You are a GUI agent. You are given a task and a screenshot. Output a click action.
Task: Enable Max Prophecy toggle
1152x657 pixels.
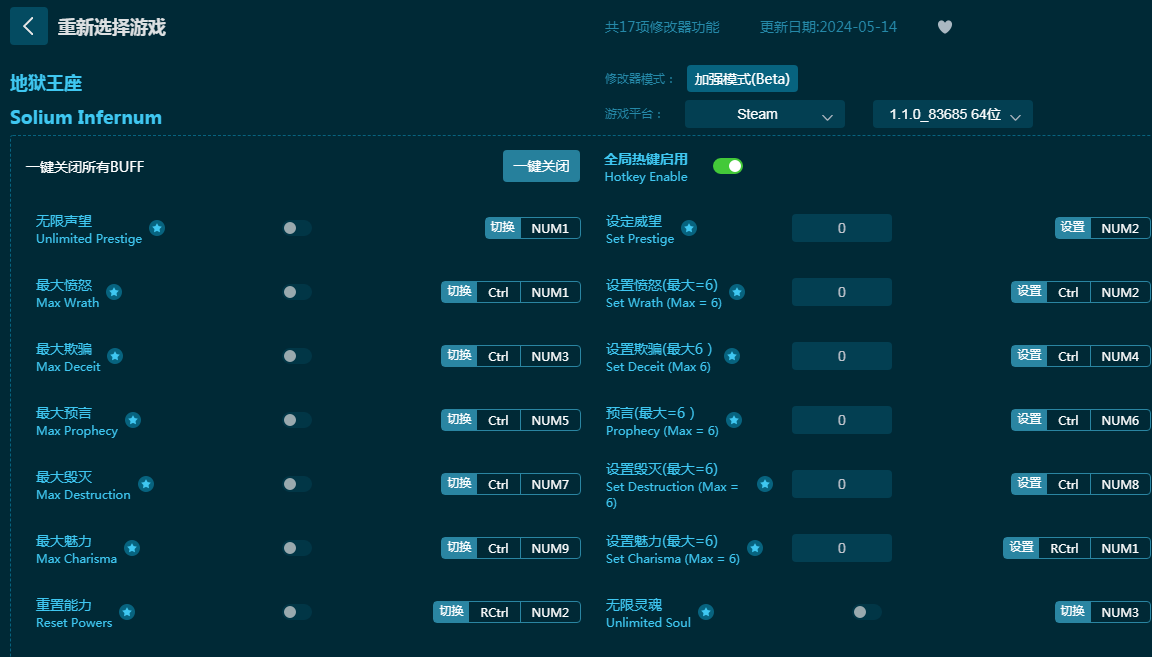[297, 420]
